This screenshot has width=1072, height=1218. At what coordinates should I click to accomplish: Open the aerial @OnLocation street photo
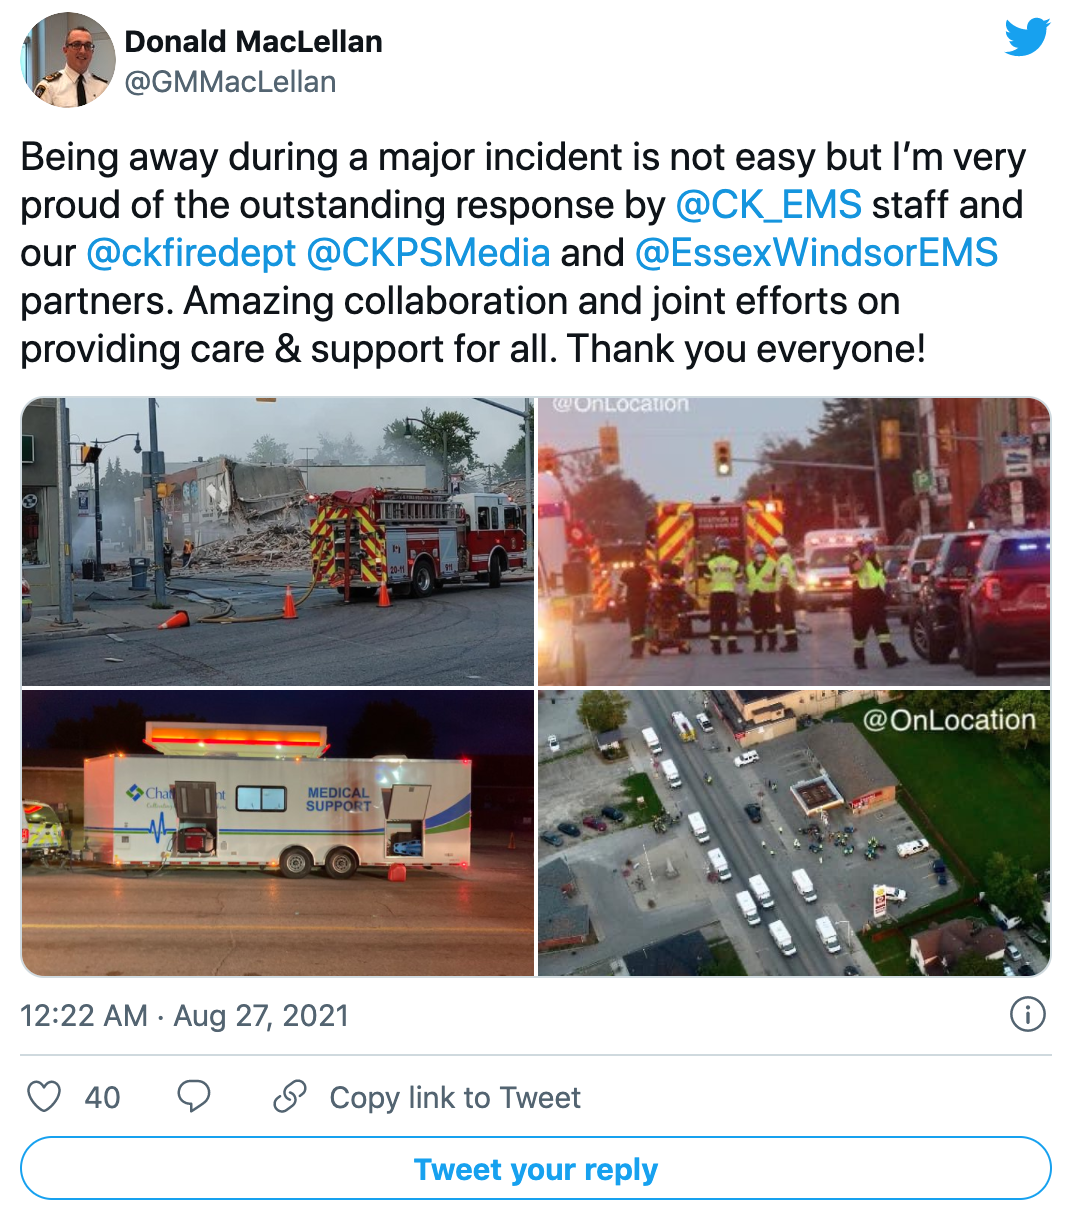794,833
